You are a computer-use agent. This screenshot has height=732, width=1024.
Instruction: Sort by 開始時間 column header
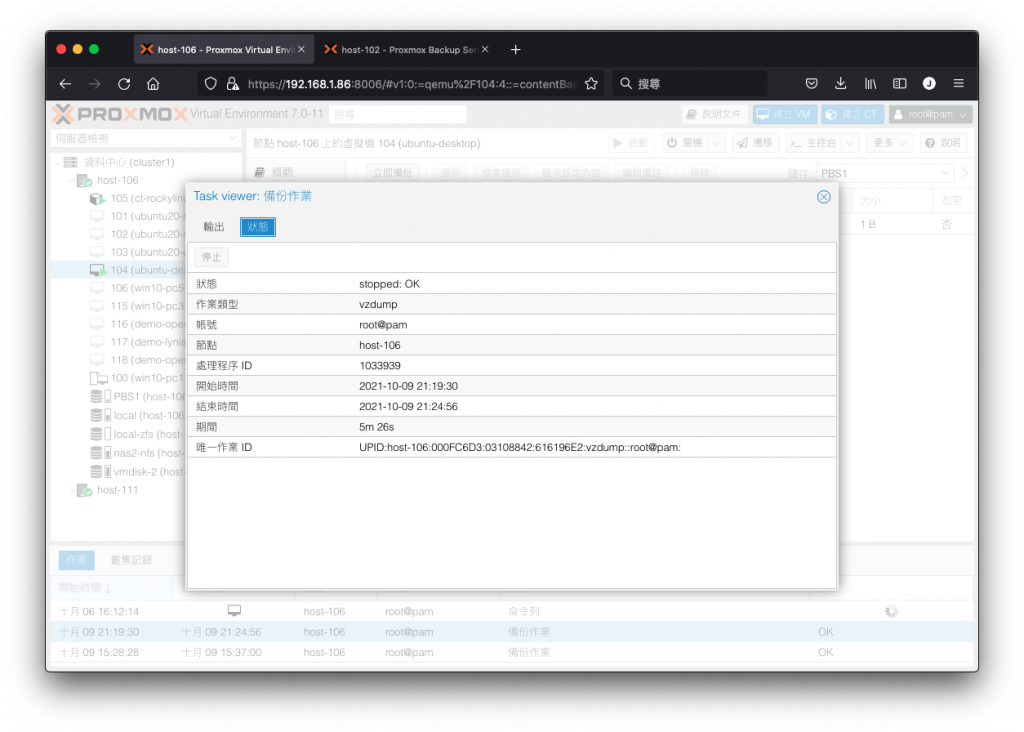[111, 588]
